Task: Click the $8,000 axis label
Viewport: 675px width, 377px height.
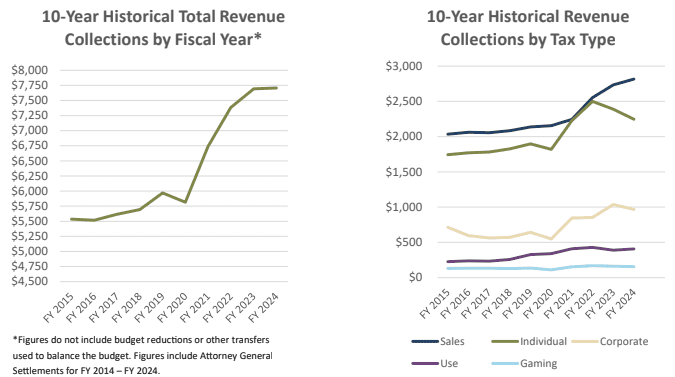Action: click(30, 70)
